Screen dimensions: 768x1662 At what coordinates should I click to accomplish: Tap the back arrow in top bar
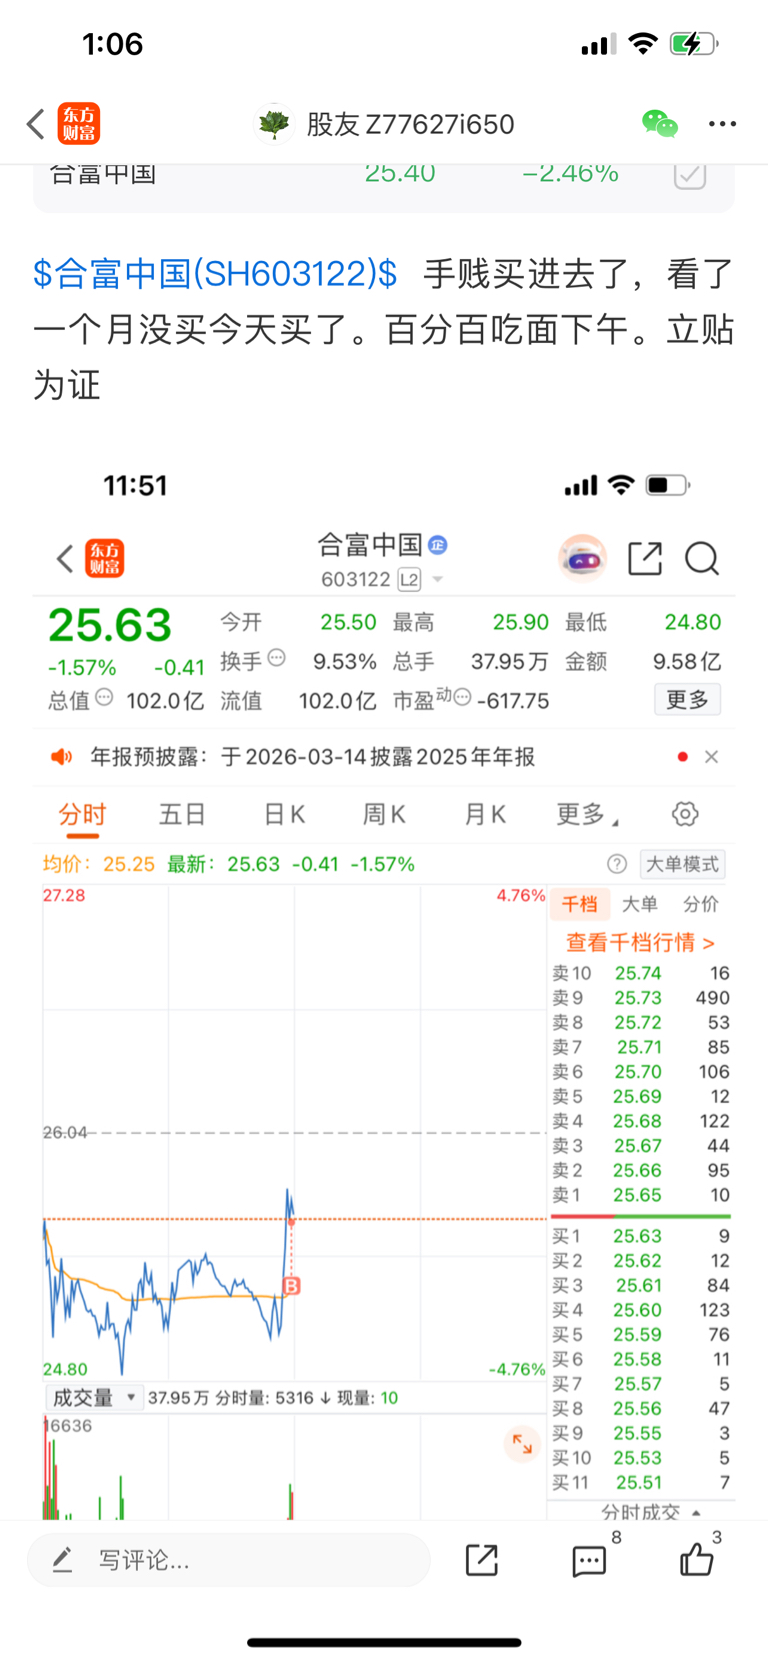point(36,124)
